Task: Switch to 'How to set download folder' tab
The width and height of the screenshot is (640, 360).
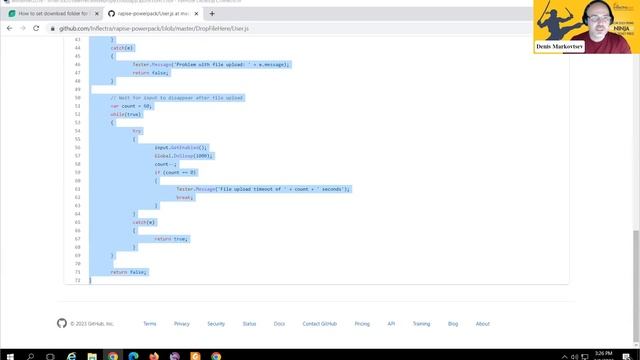Action: pyautogui.click(x=53, y=13)
